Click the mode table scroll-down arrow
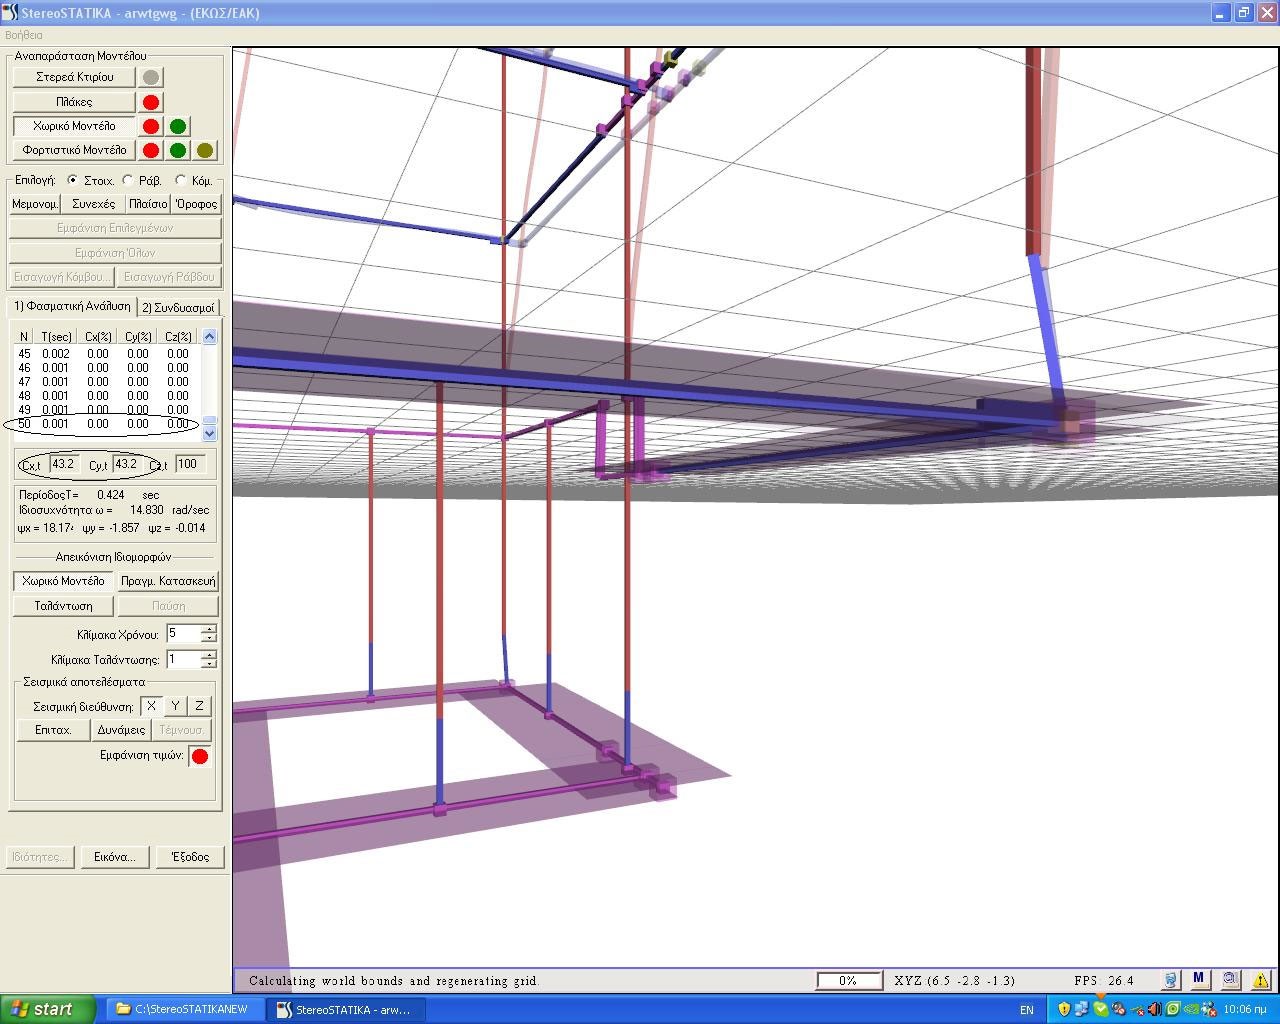Screen dimensions: 1280x1024 point(209,433)
